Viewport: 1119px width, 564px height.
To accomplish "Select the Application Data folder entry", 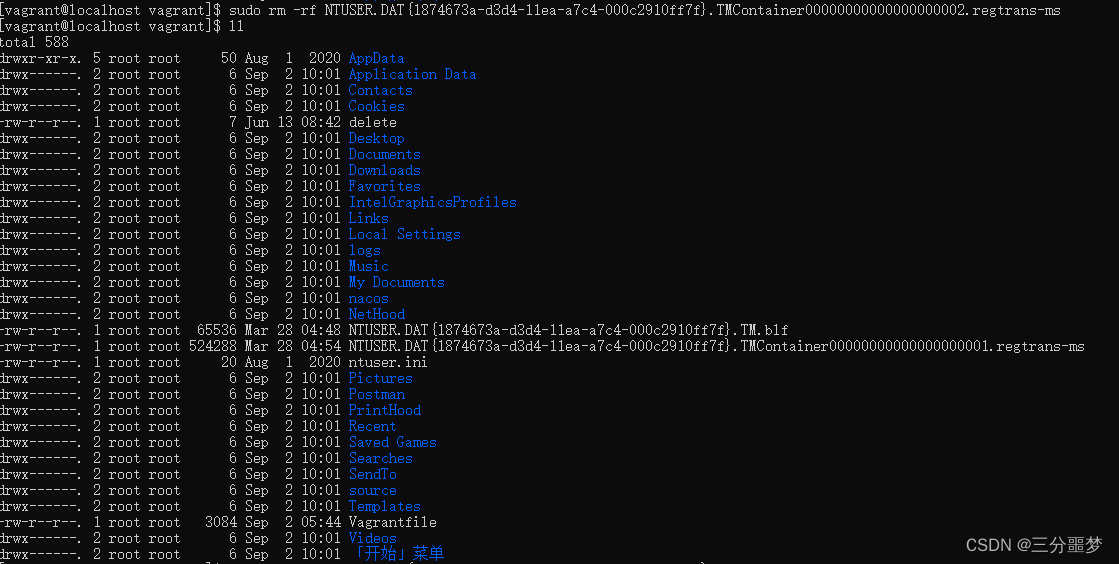I will tap(412, 74).
